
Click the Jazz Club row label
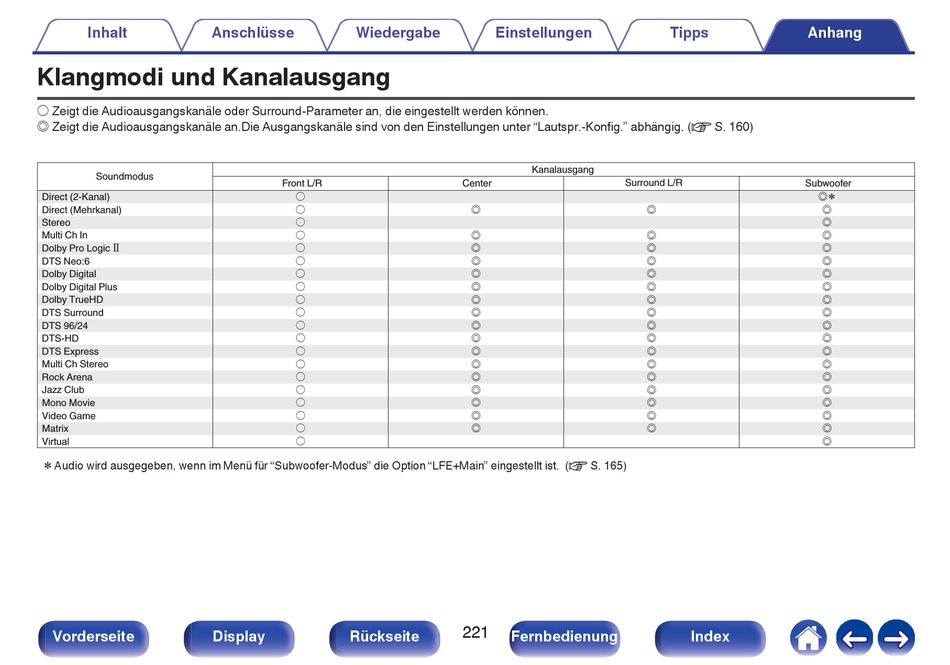pos(62,390)
